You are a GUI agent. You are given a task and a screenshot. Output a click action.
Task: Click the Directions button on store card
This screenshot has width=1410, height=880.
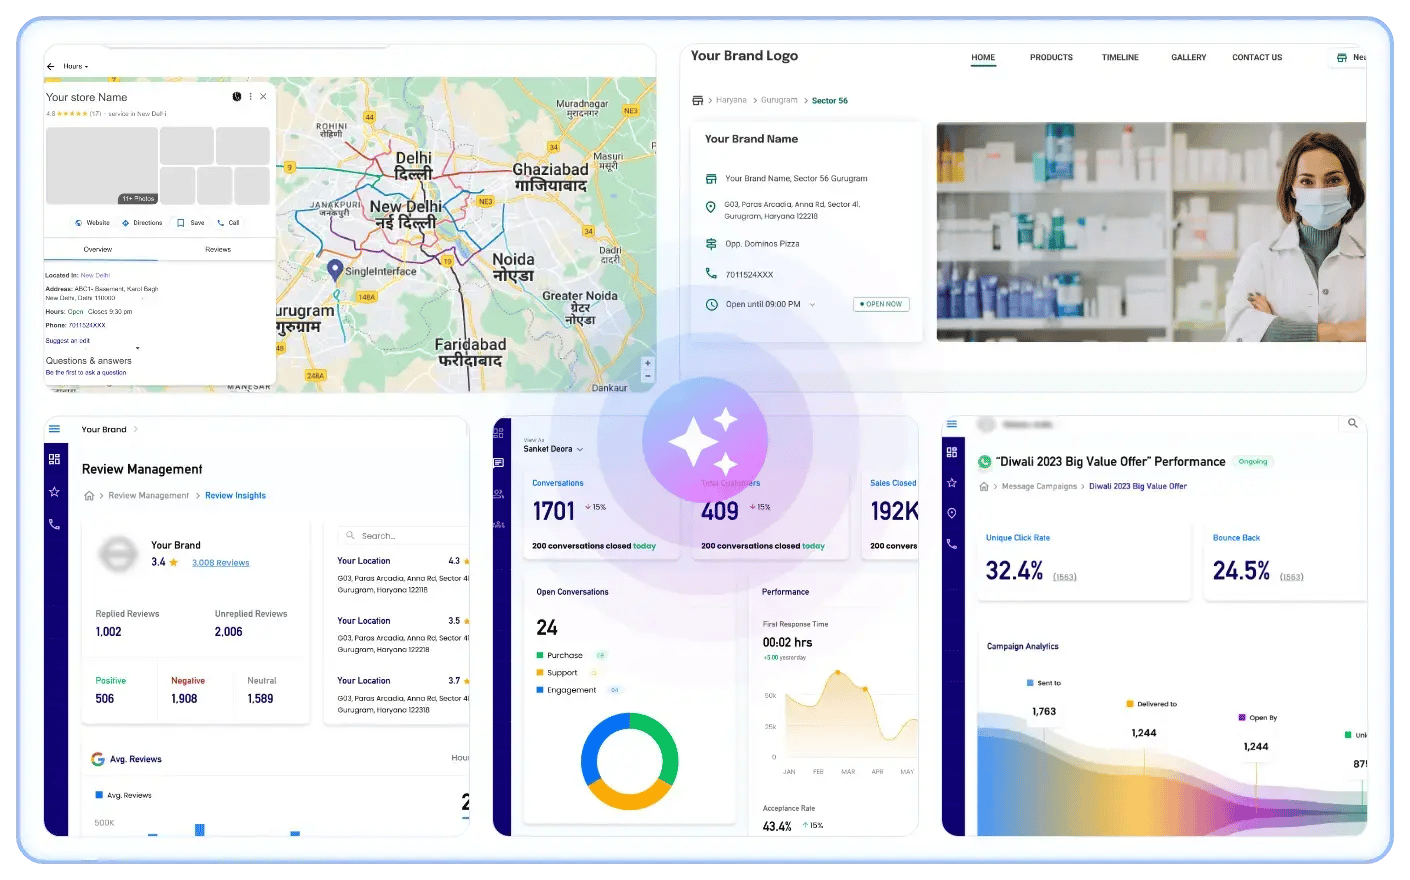[142, 223]
